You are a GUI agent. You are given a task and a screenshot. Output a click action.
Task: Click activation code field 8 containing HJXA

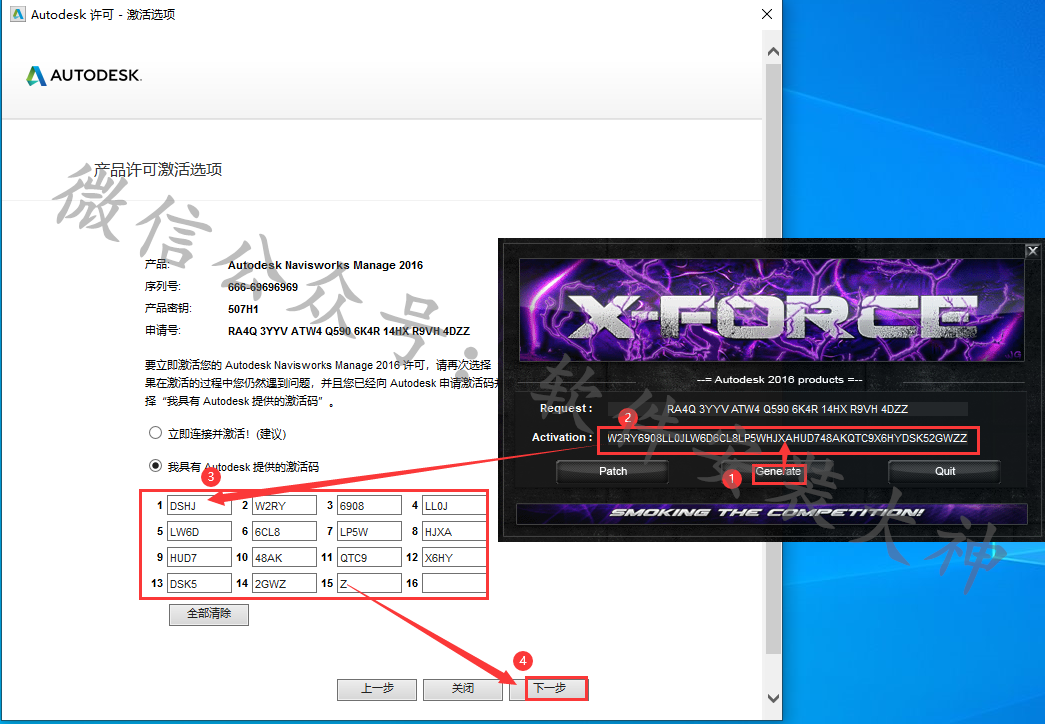[455, 531]
